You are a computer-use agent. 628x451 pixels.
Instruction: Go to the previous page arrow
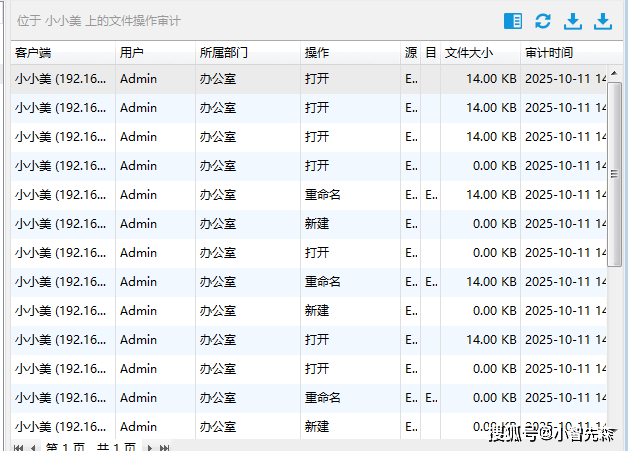tap(33, 447)
